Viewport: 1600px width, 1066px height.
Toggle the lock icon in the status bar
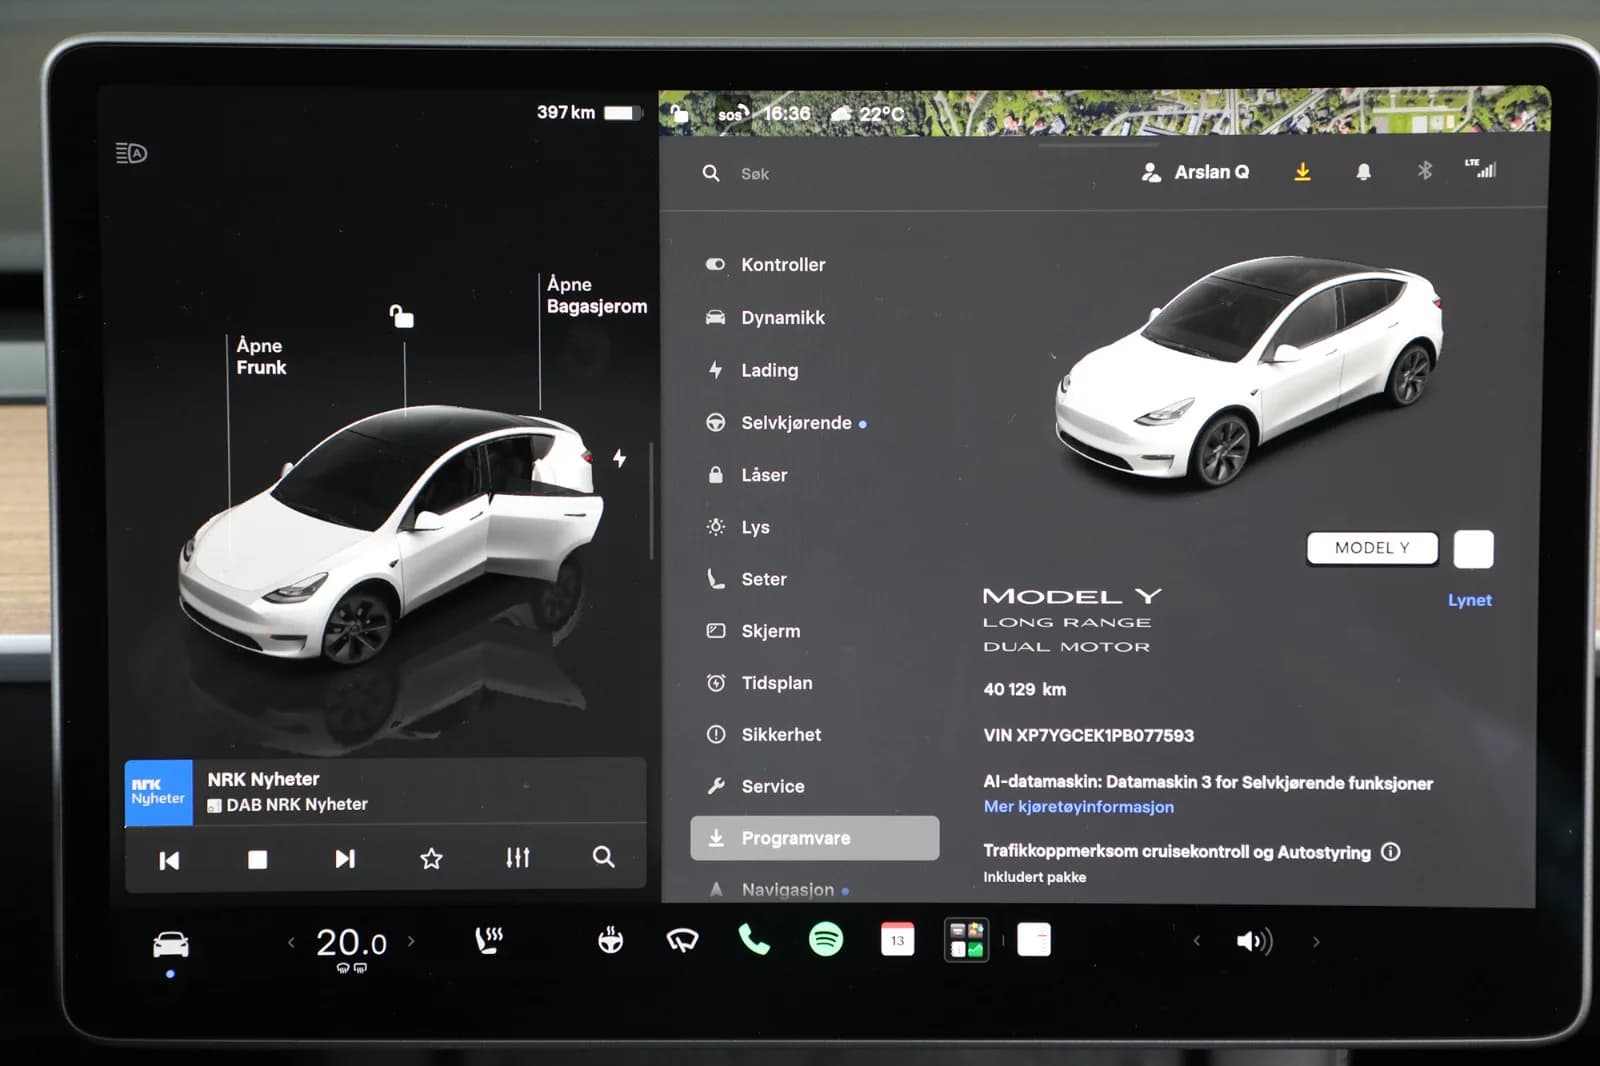click(680, 114)
